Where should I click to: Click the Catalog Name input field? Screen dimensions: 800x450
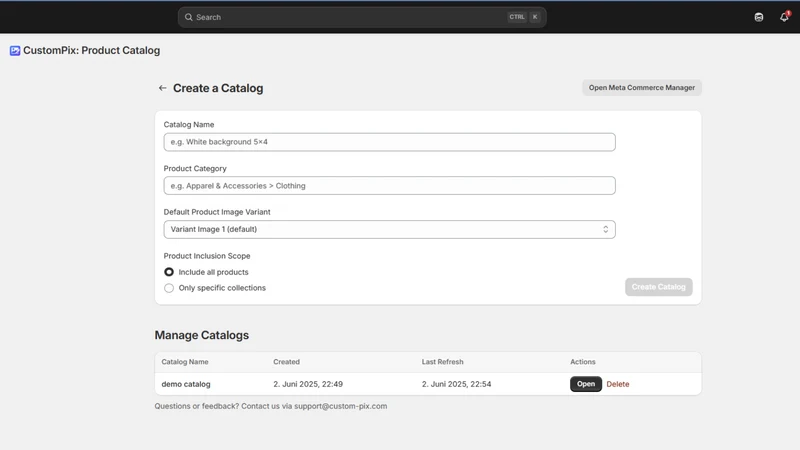click(x=389, y=142)
